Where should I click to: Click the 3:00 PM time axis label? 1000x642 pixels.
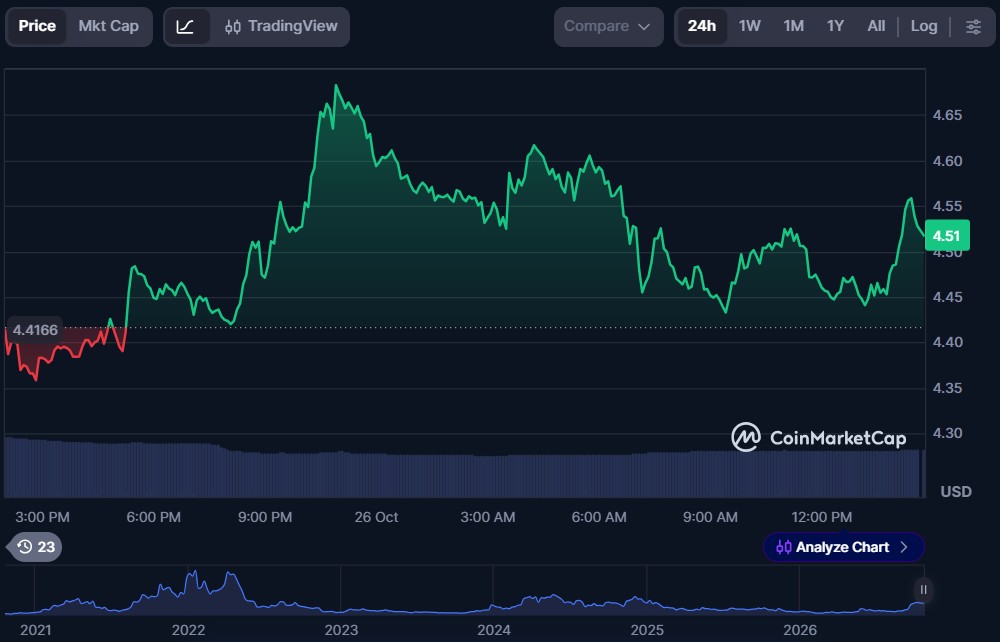(42, 517)
